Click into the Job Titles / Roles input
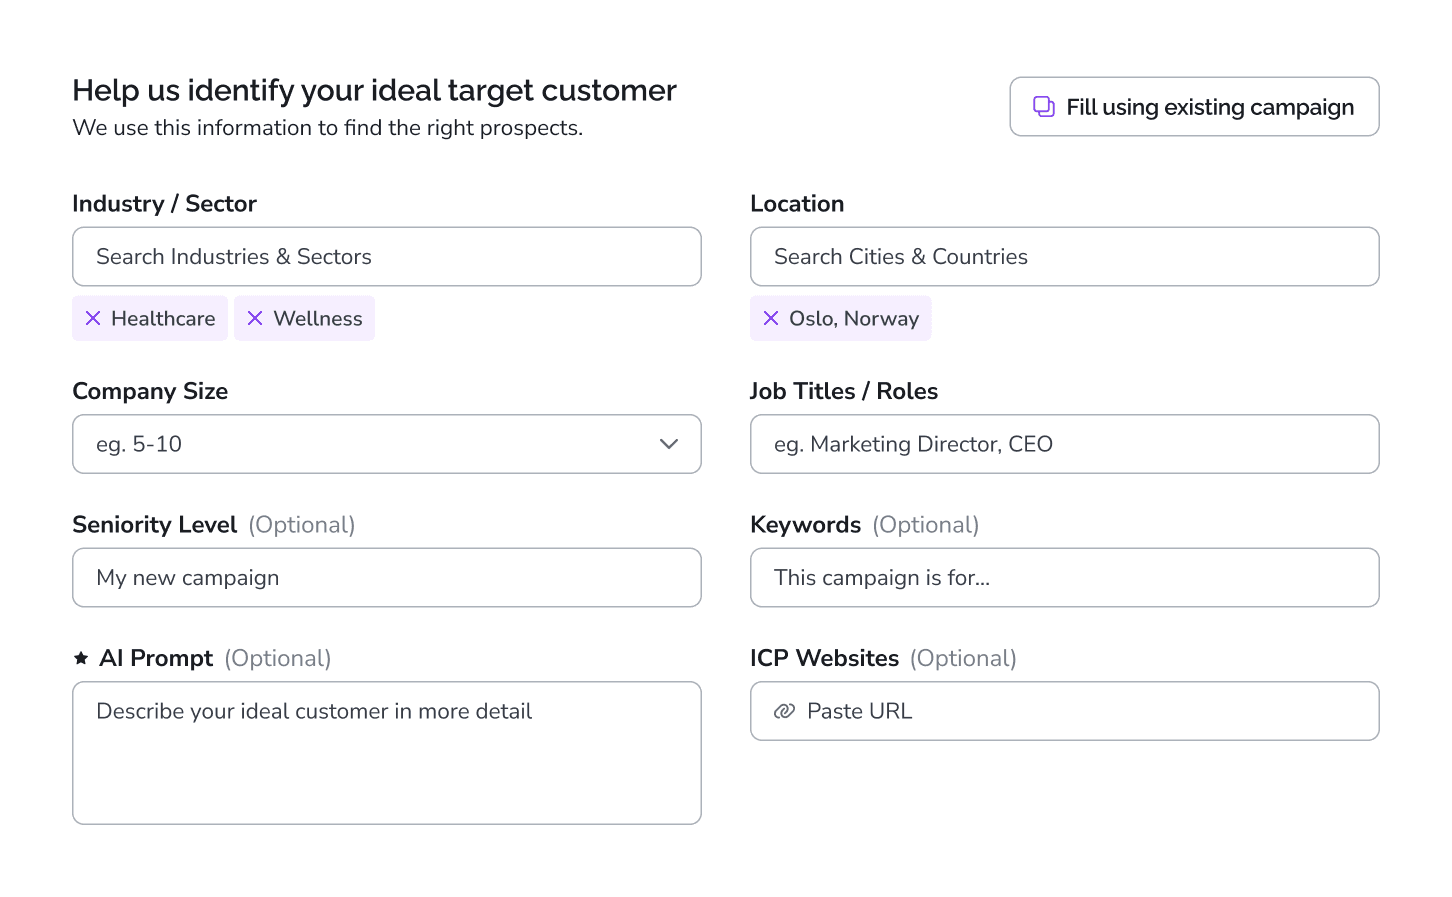 click(x=1064, y=444)
